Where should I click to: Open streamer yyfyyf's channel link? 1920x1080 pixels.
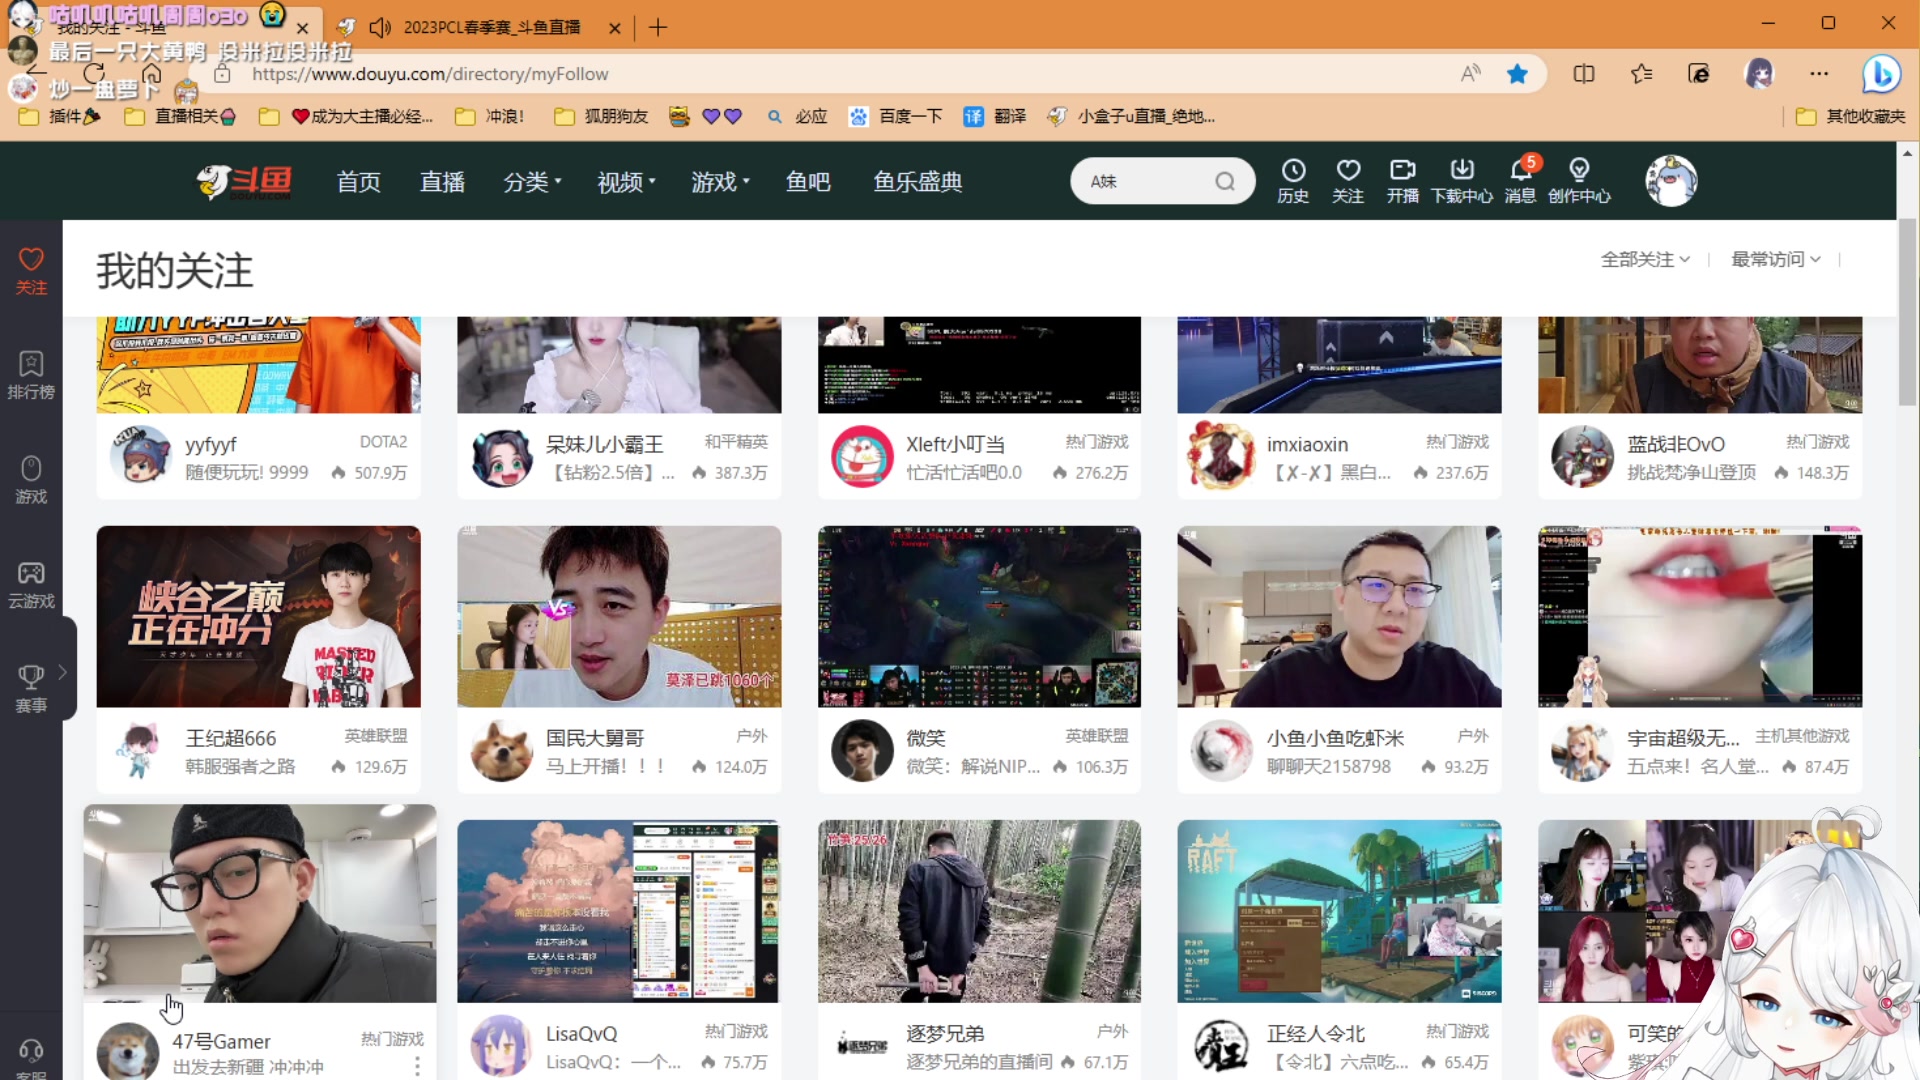coord(210,444)
